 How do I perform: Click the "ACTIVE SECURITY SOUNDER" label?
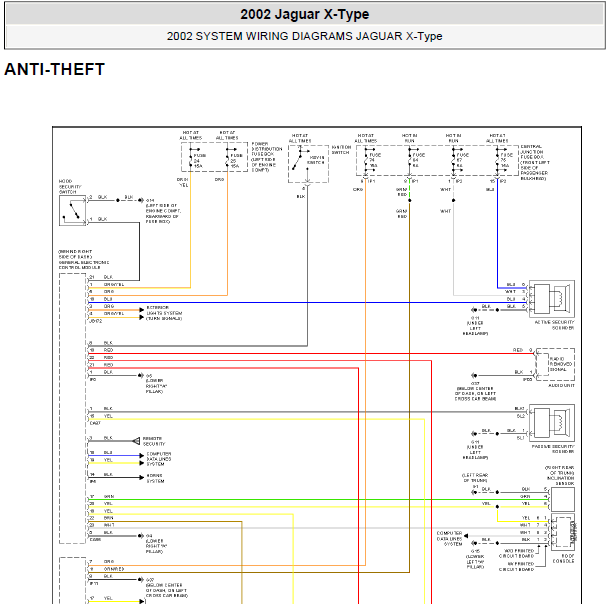(x=554, y=325)
